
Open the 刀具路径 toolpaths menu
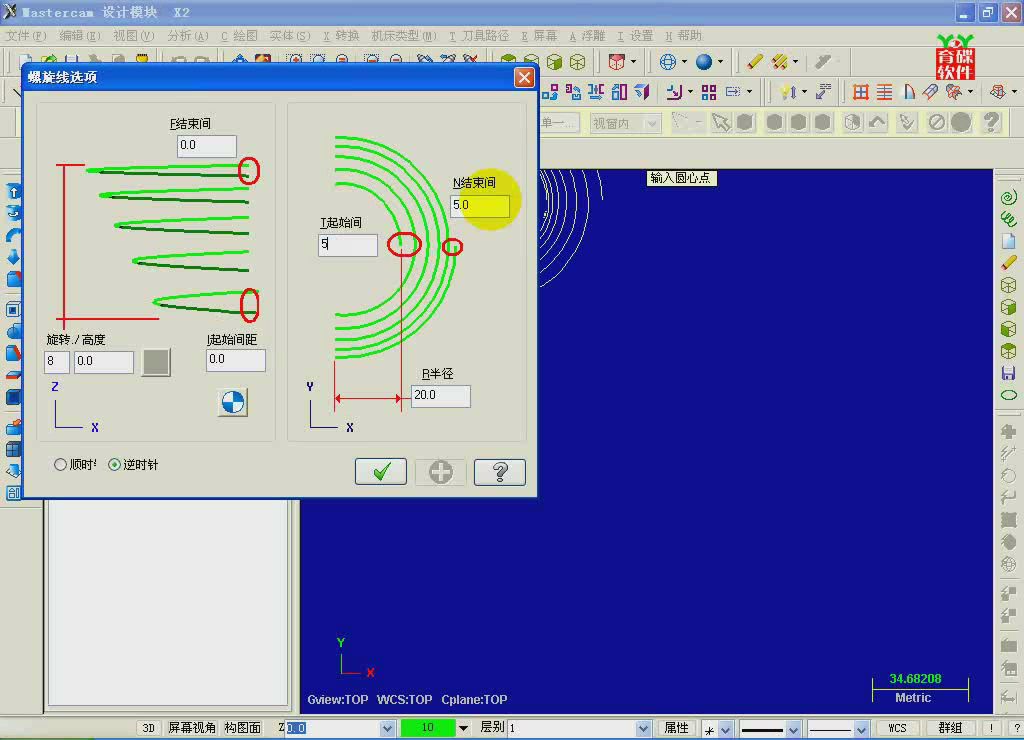(x=479, y=36)
